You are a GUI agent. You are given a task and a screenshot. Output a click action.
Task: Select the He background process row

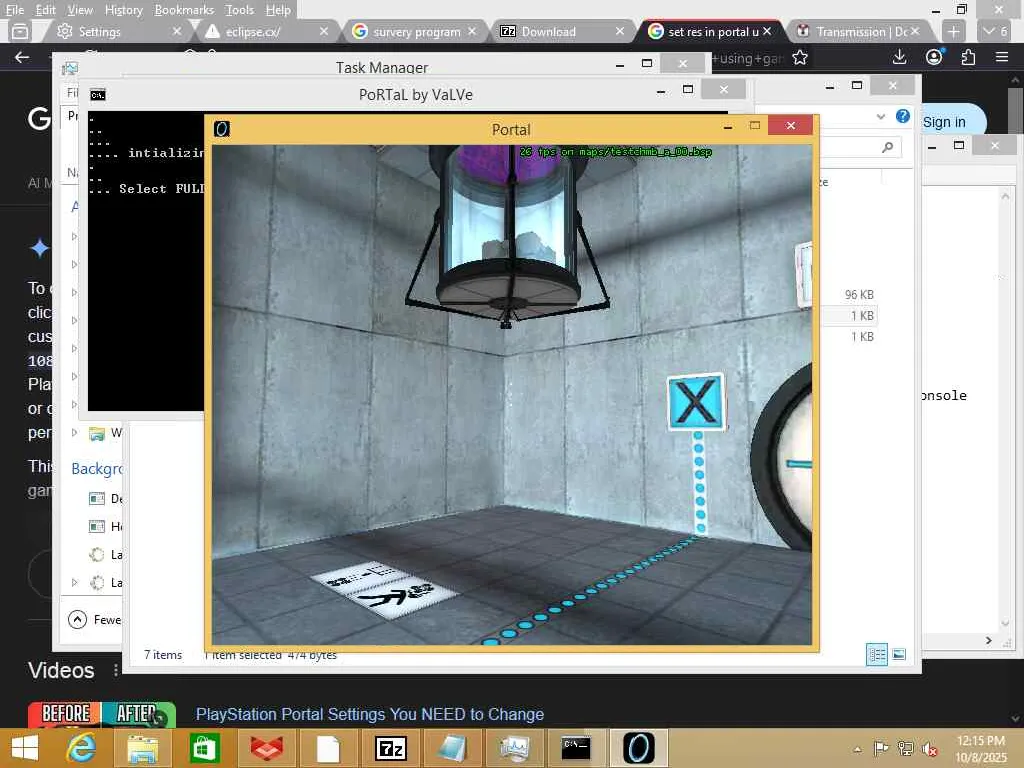tap(104, 526)
